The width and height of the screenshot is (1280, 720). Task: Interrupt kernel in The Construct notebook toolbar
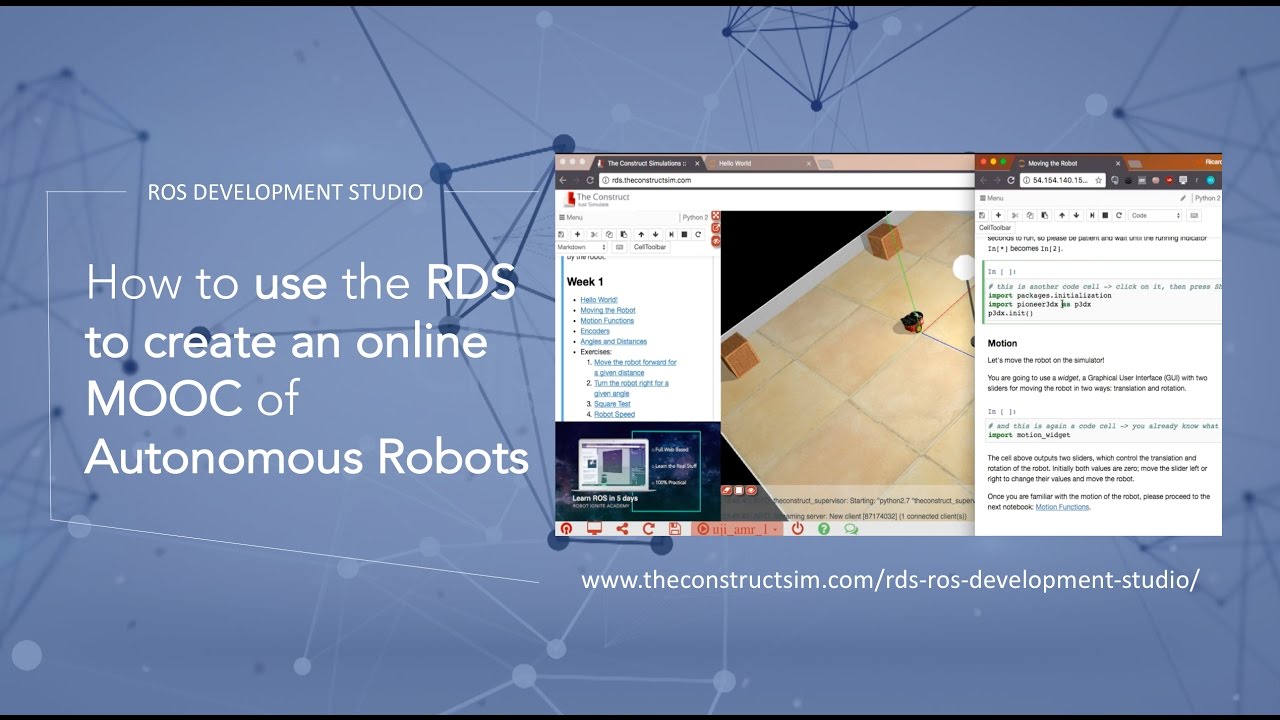pos(684,234)
